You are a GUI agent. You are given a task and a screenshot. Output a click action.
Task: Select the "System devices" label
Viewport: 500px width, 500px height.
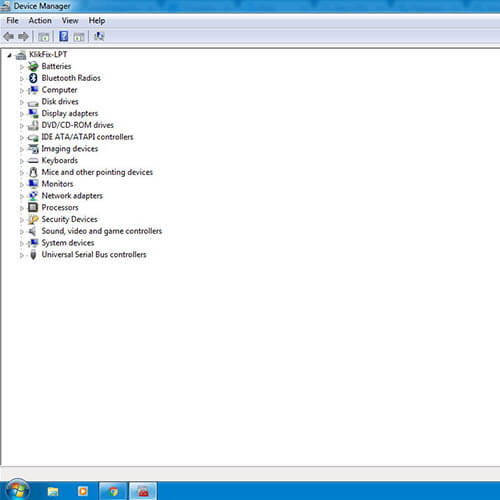[x=68, y=243]
